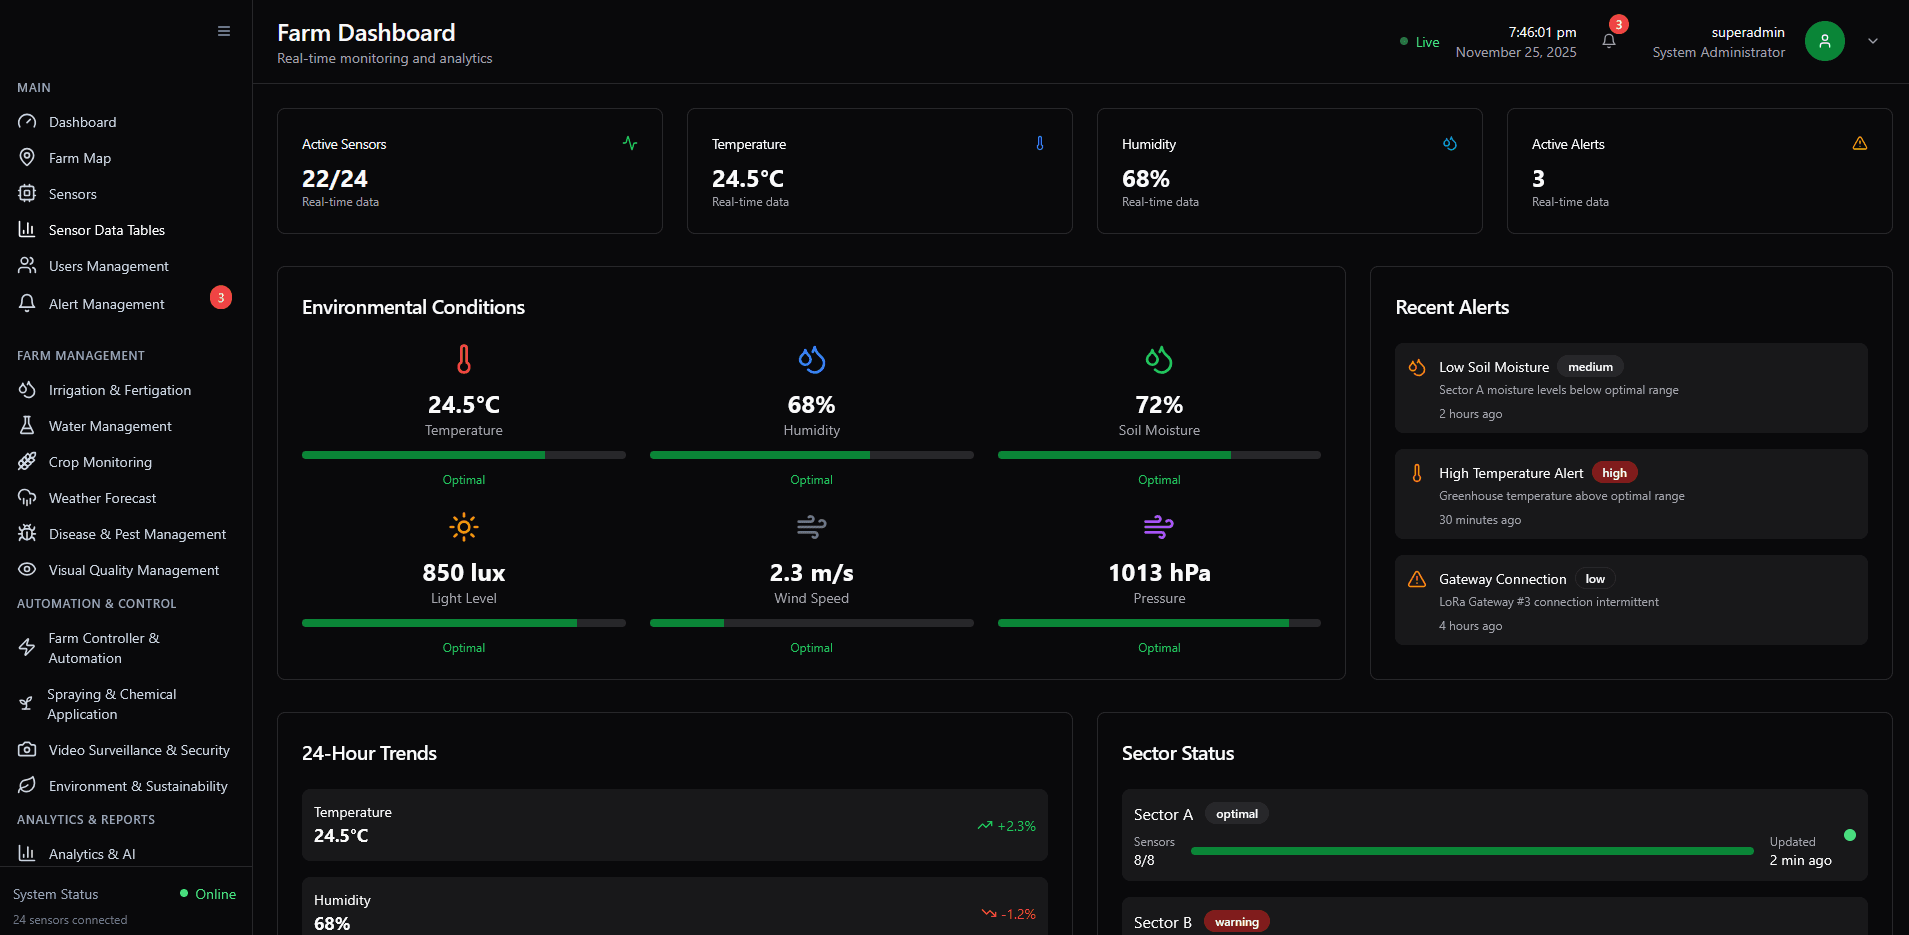Open the Sensor Data Tables menu item

106,230
